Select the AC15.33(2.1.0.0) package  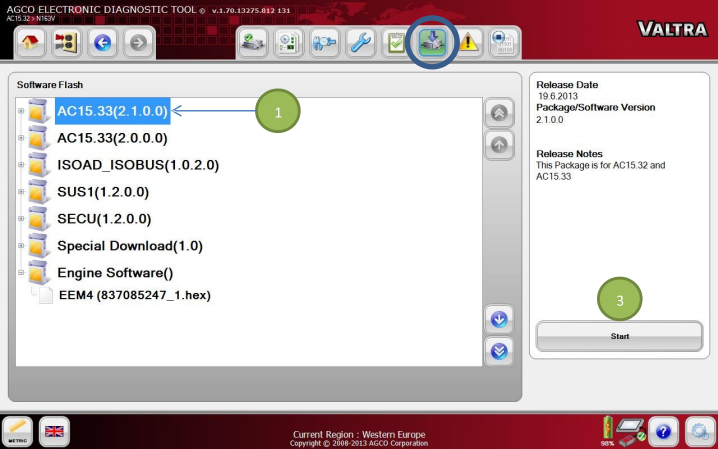tap(113, 111)
